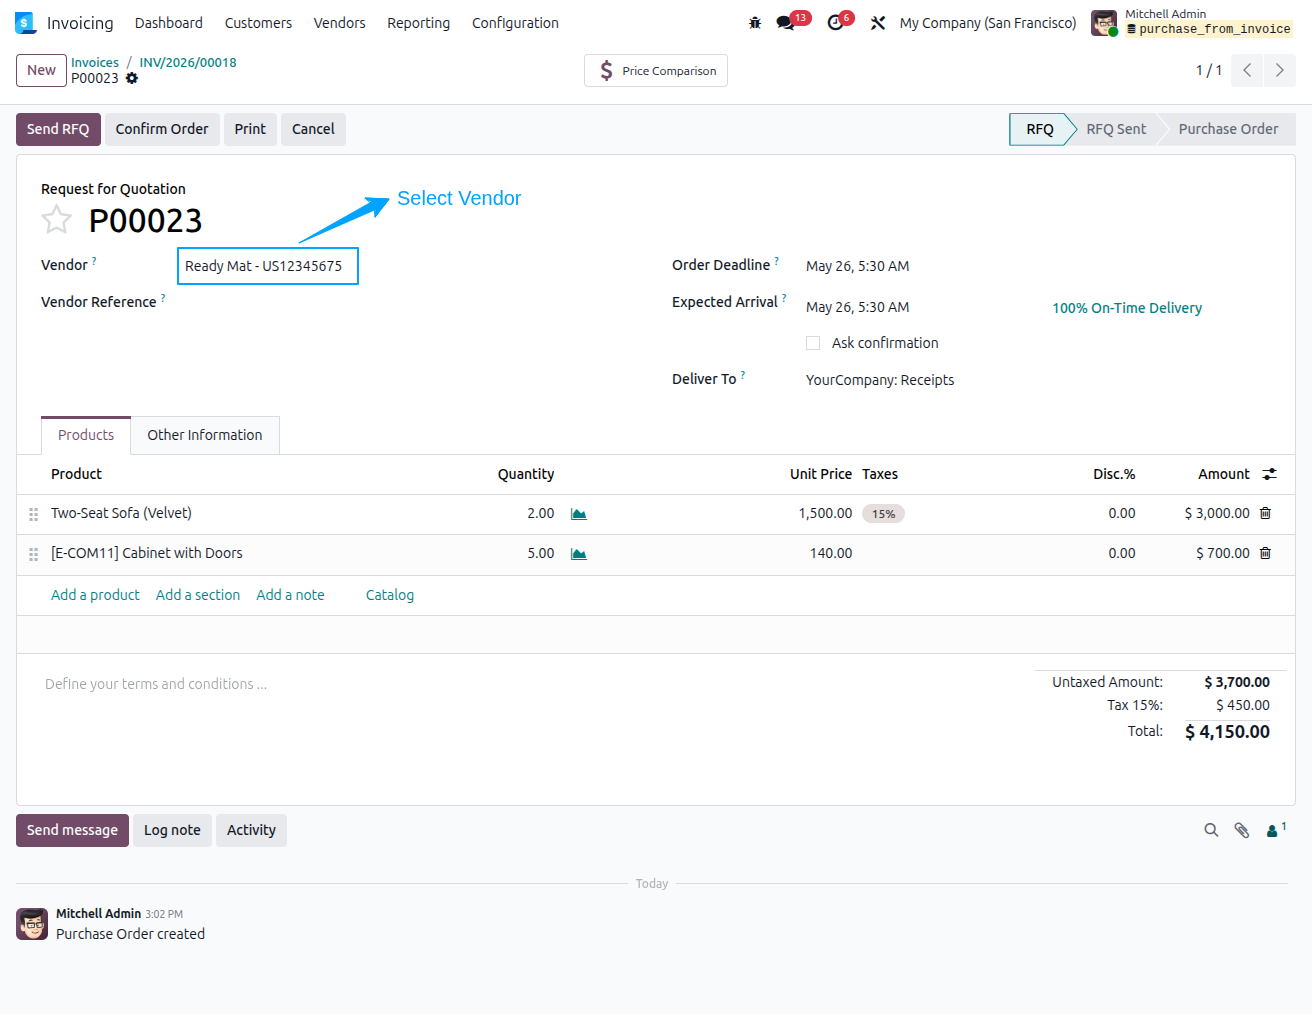This screenshot has height=1014, width=1312.
Task: Click the Invoicing app logo icon
Action: pyautogui.click(x=26, y=23)
